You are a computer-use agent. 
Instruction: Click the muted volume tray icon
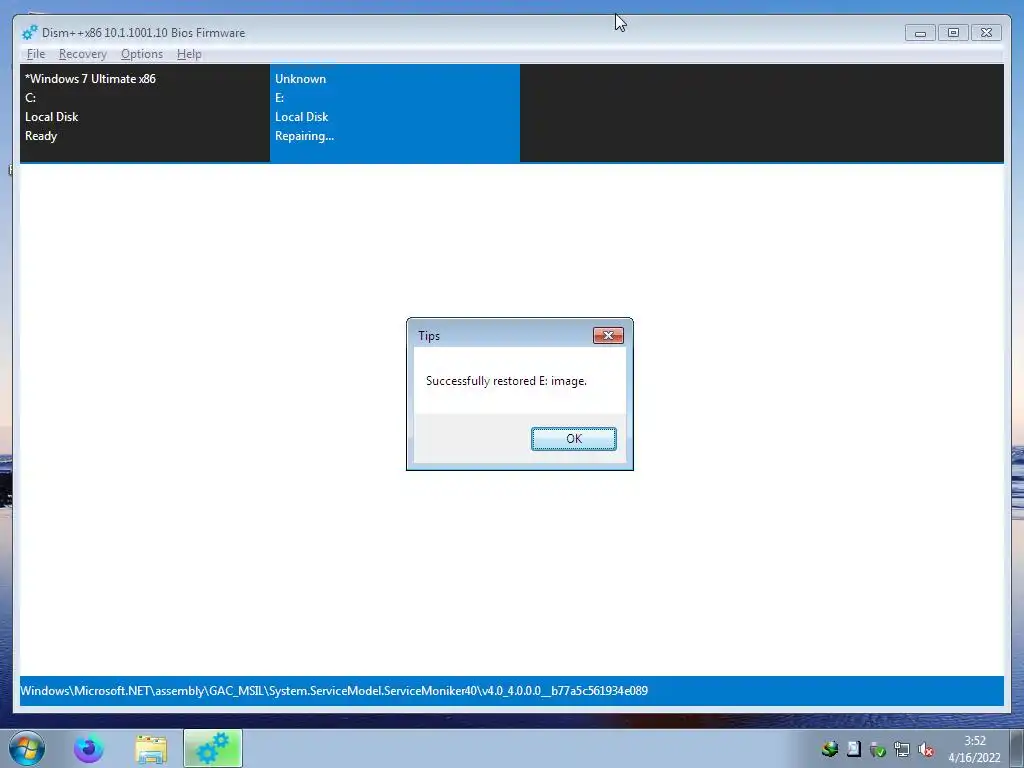pyautogui.click(x=925, y=750)
